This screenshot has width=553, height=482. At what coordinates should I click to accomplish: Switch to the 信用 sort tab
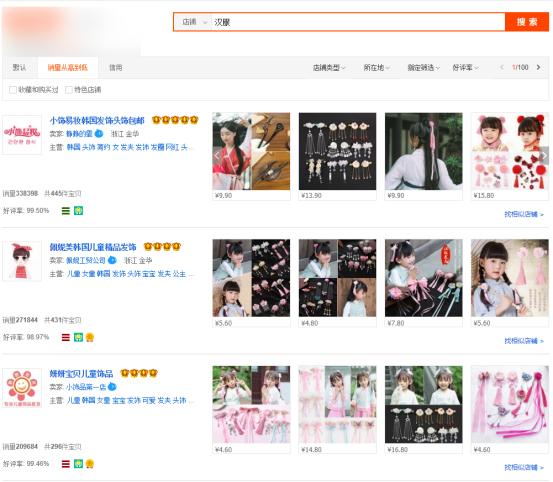click(x=116, y=67)
